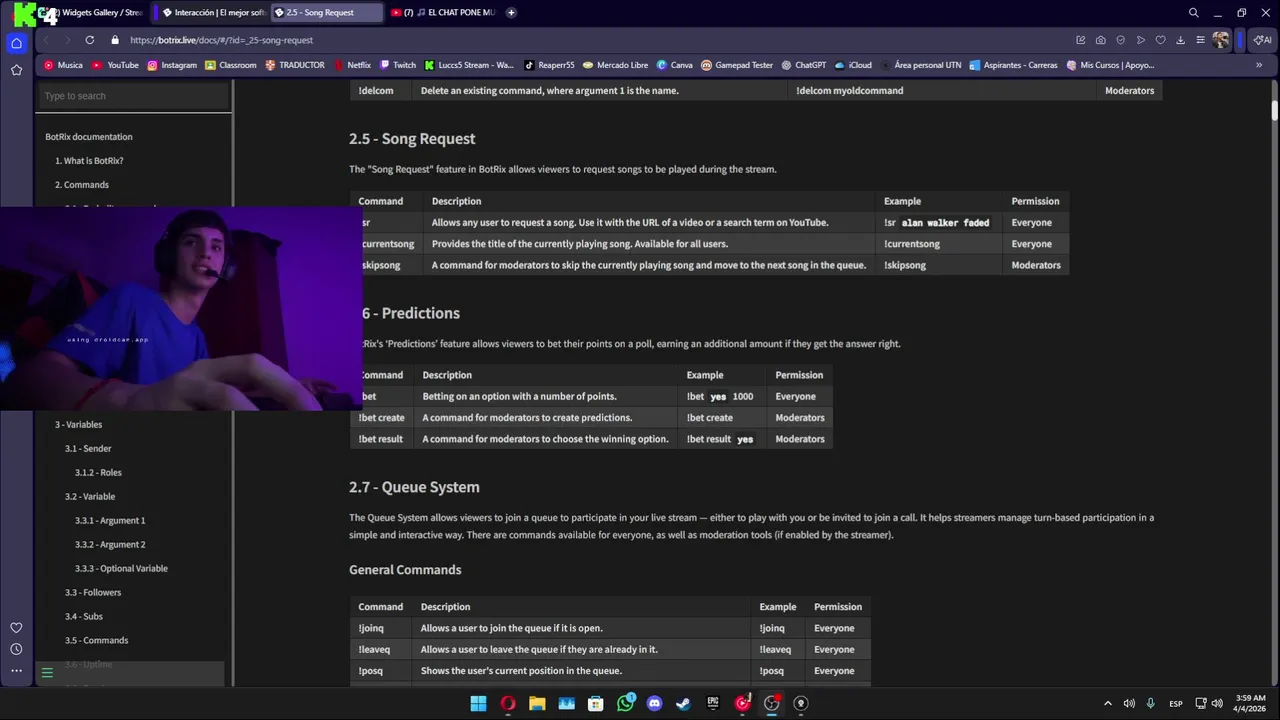Click the edit/snapshot pencil icon in address bar
Viewport: 1280px width, 720px height.
pos(1081,40)
